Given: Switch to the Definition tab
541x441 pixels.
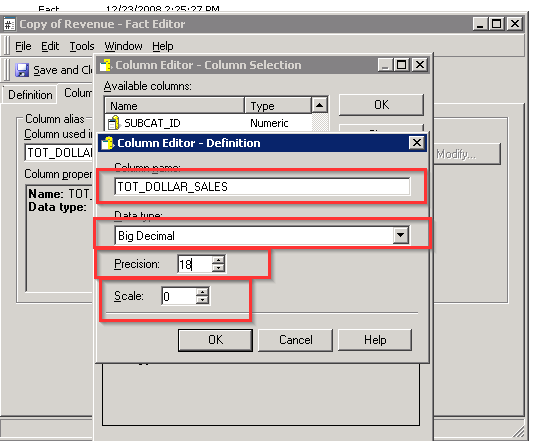Looking at the screenshot, I should [30, 95].
